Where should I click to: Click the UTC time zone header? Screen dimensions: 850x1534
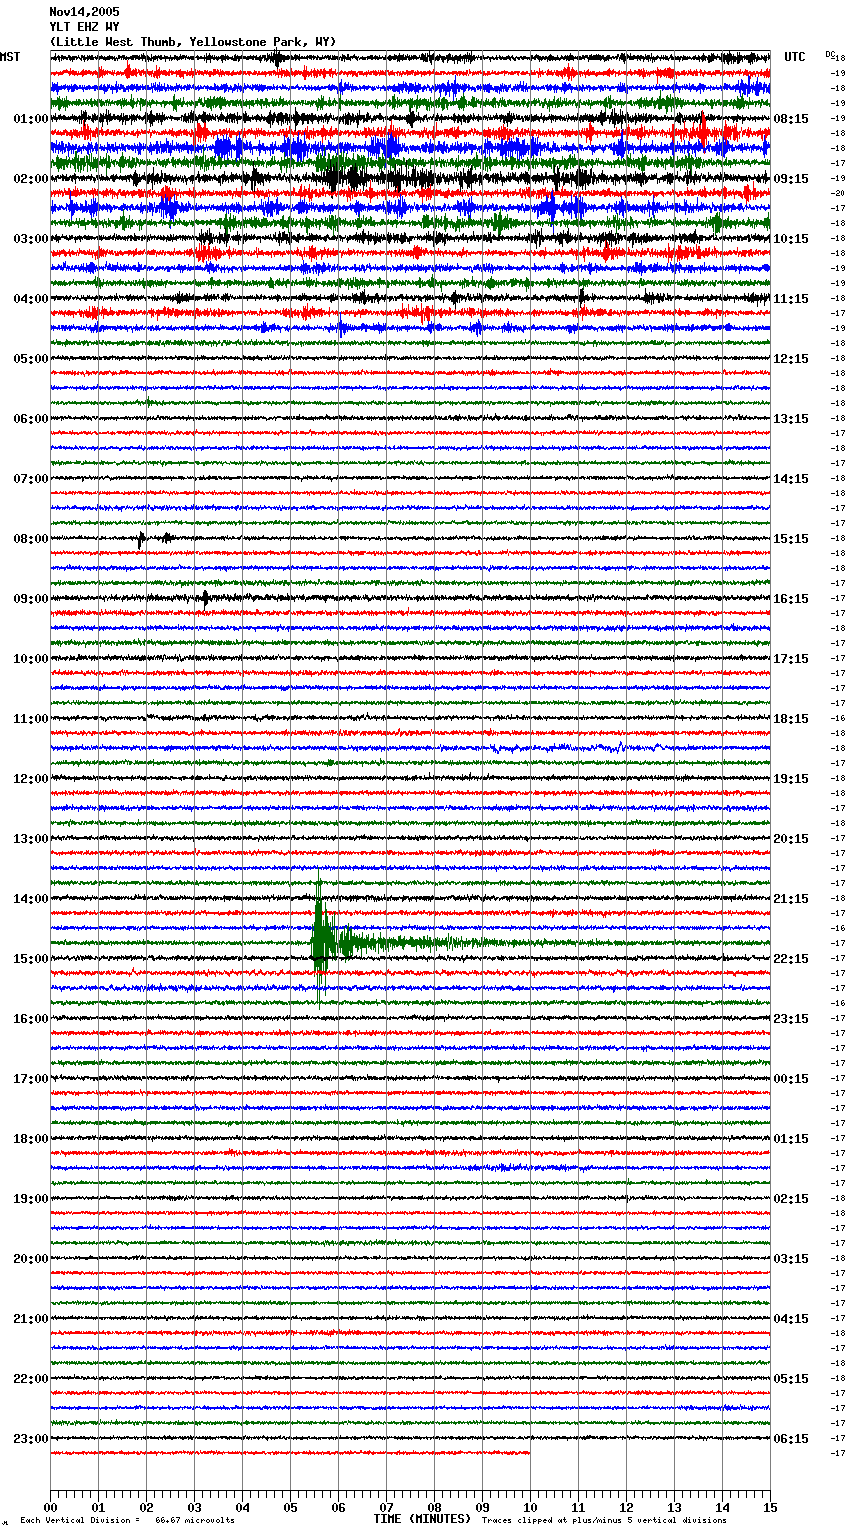tap(795, 57)
